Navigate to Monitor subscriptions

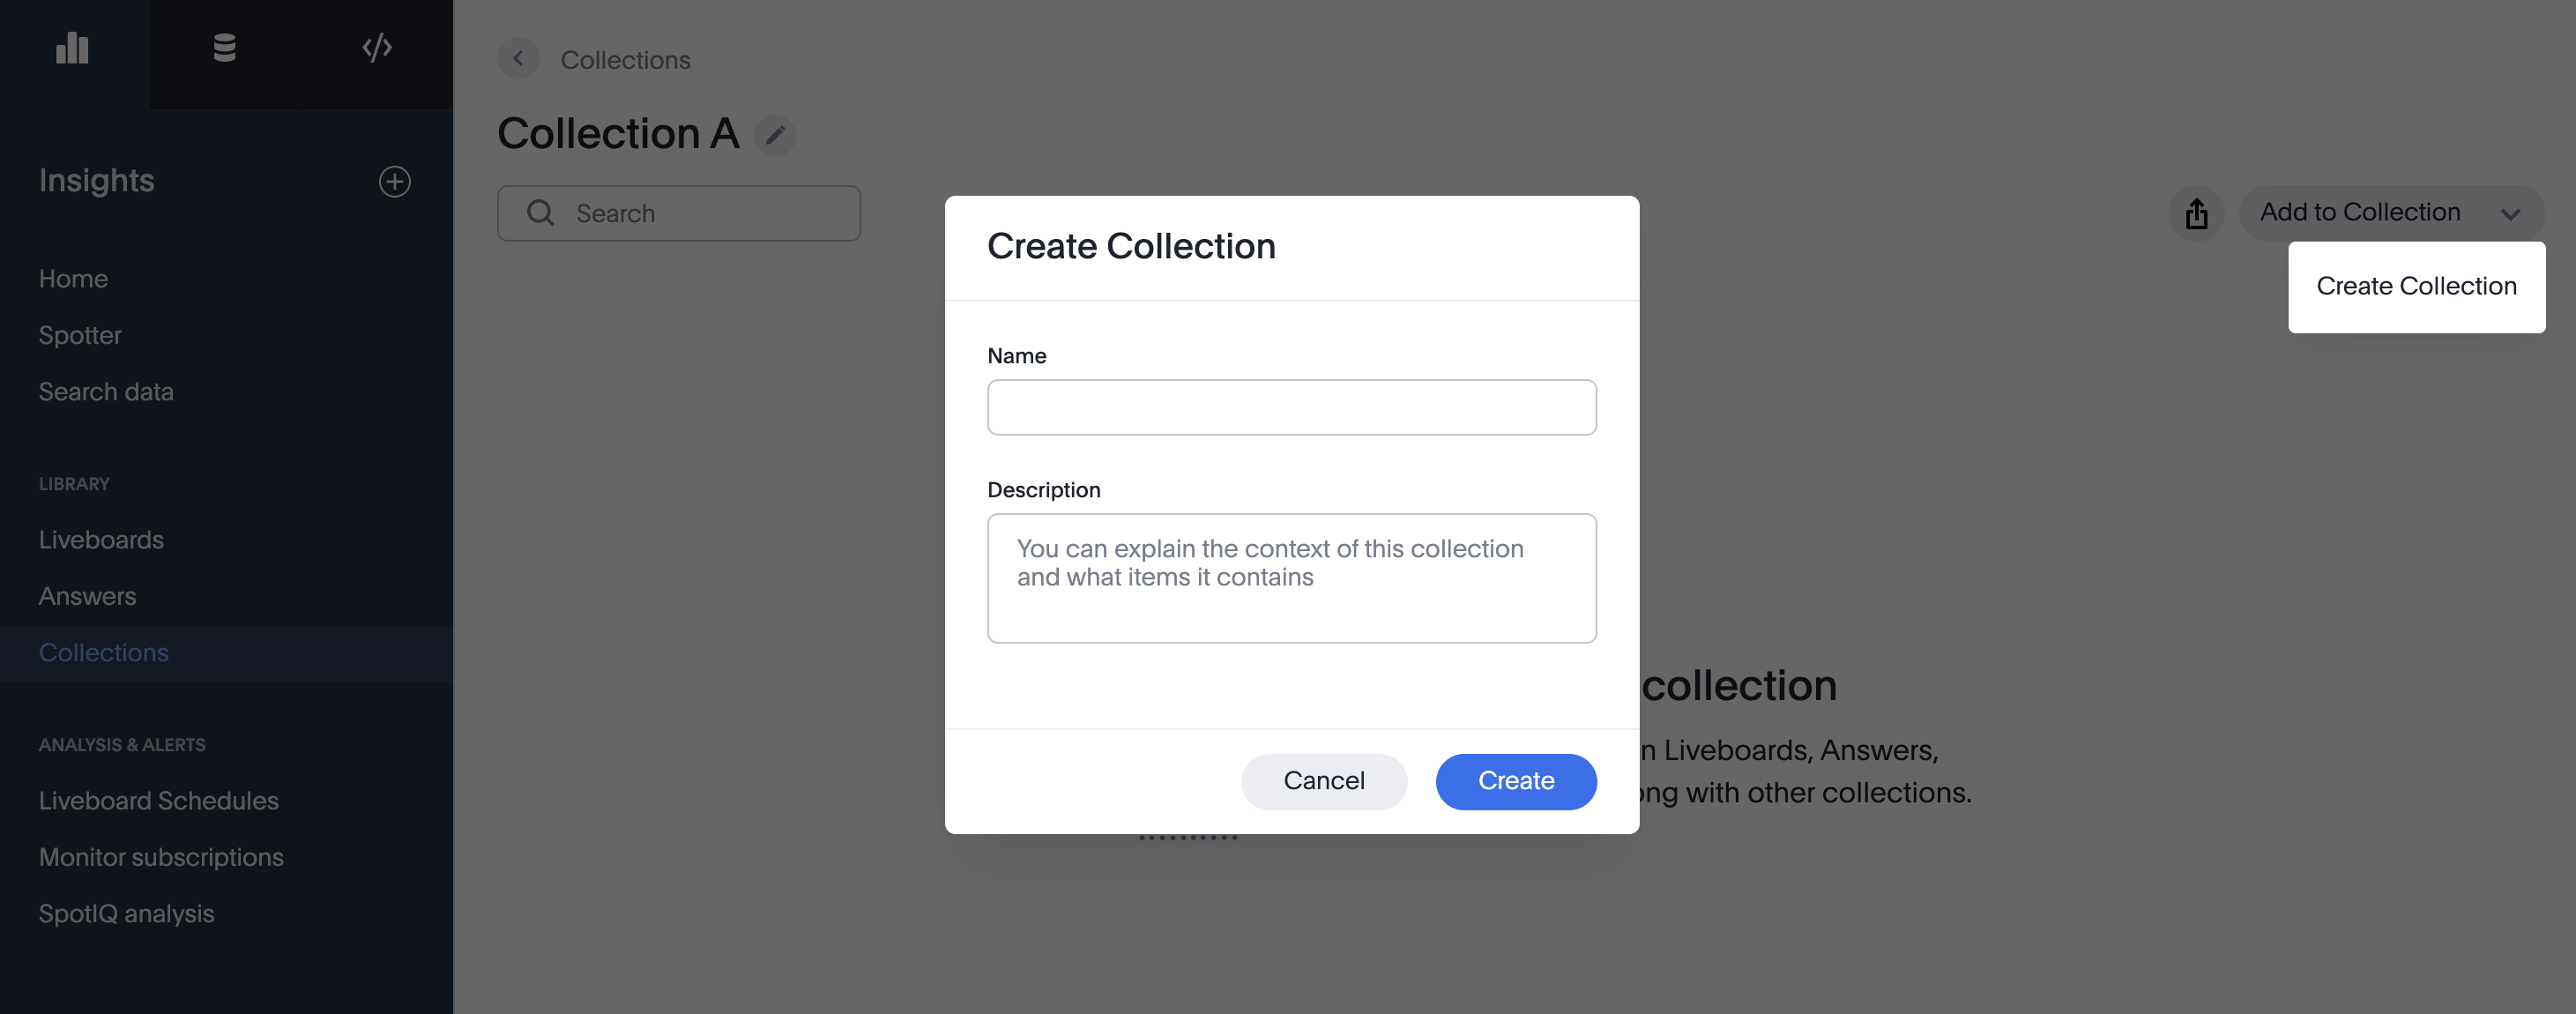pos(161,857)
